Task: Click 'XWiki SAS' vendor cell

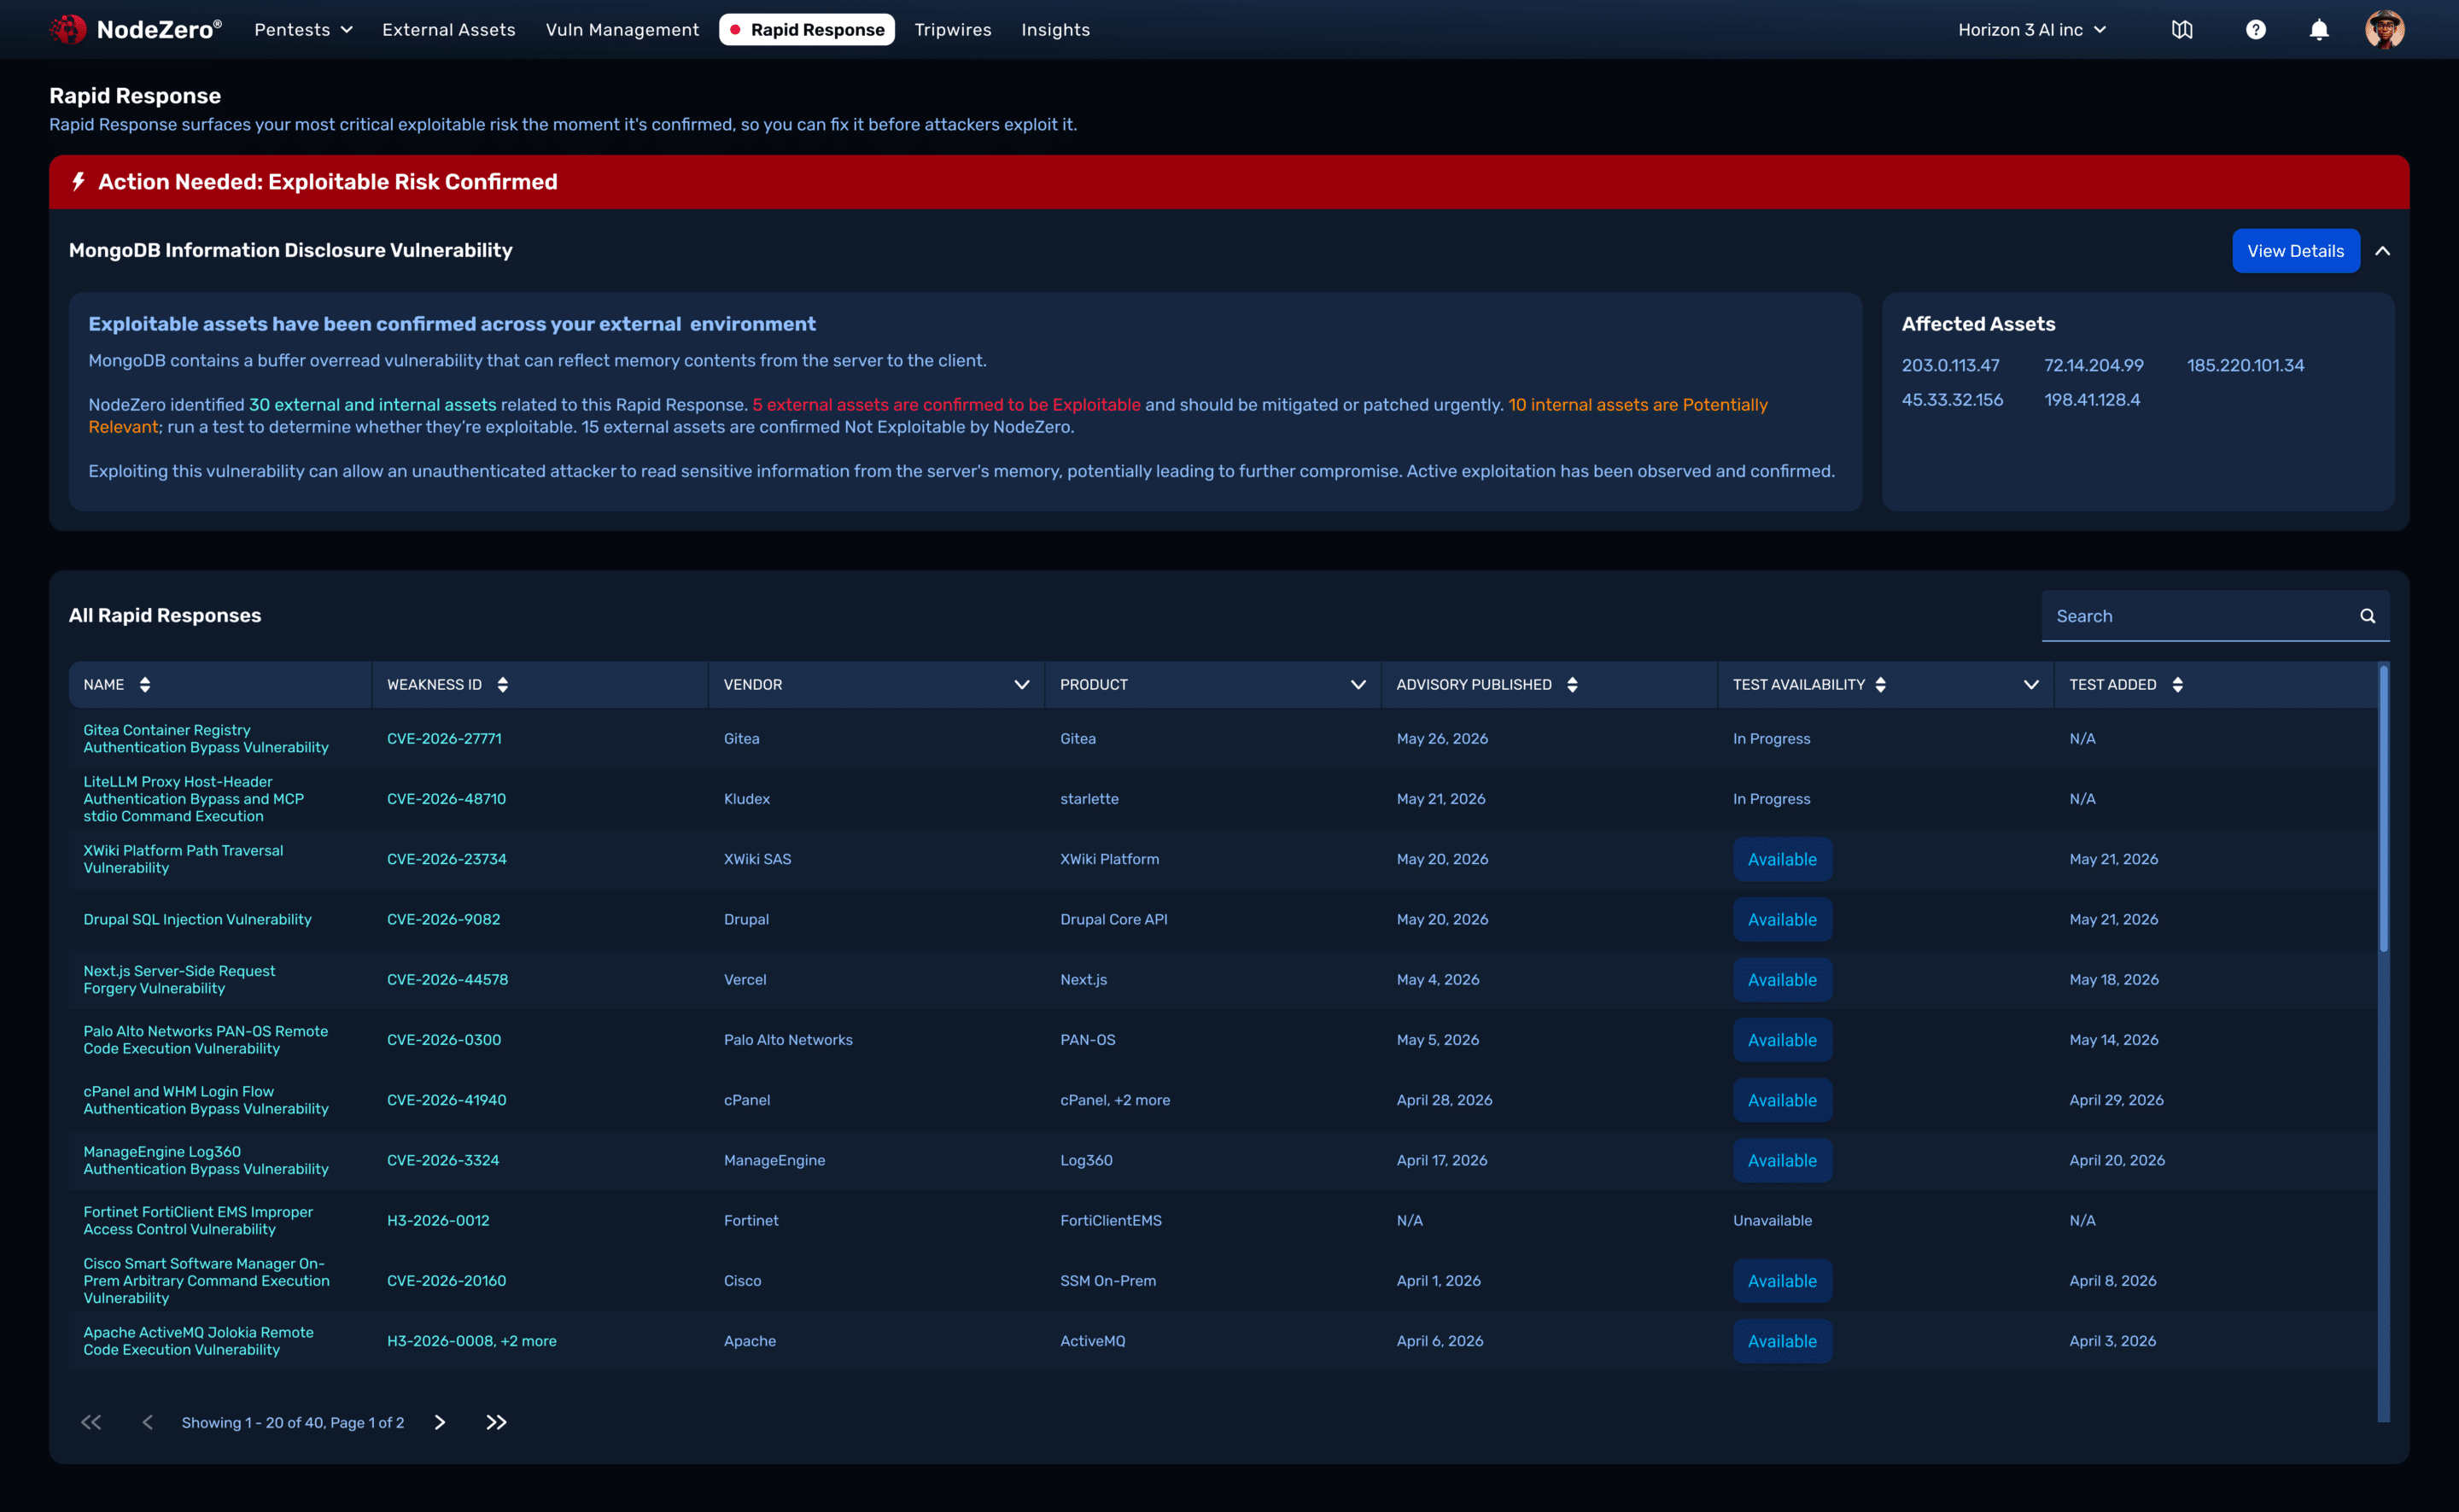Action: [x=757, y=859]
